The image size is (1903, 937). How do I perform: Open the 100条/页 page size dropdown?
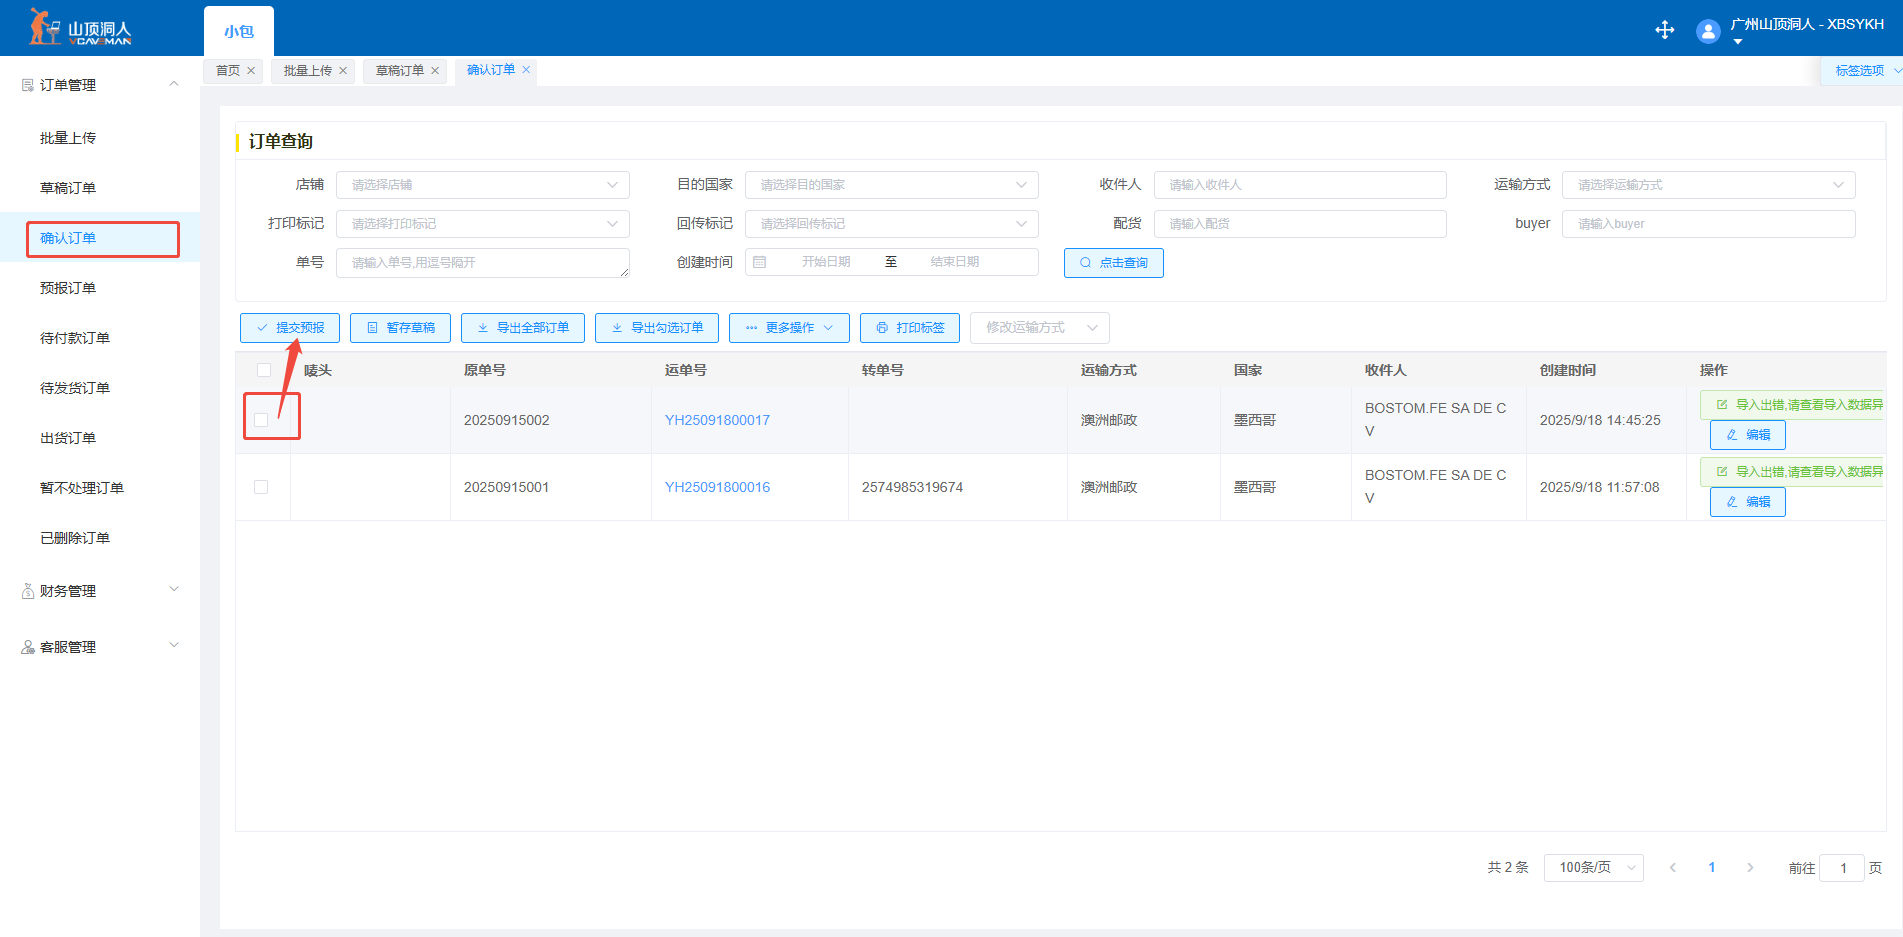[x=1593, y=868]
